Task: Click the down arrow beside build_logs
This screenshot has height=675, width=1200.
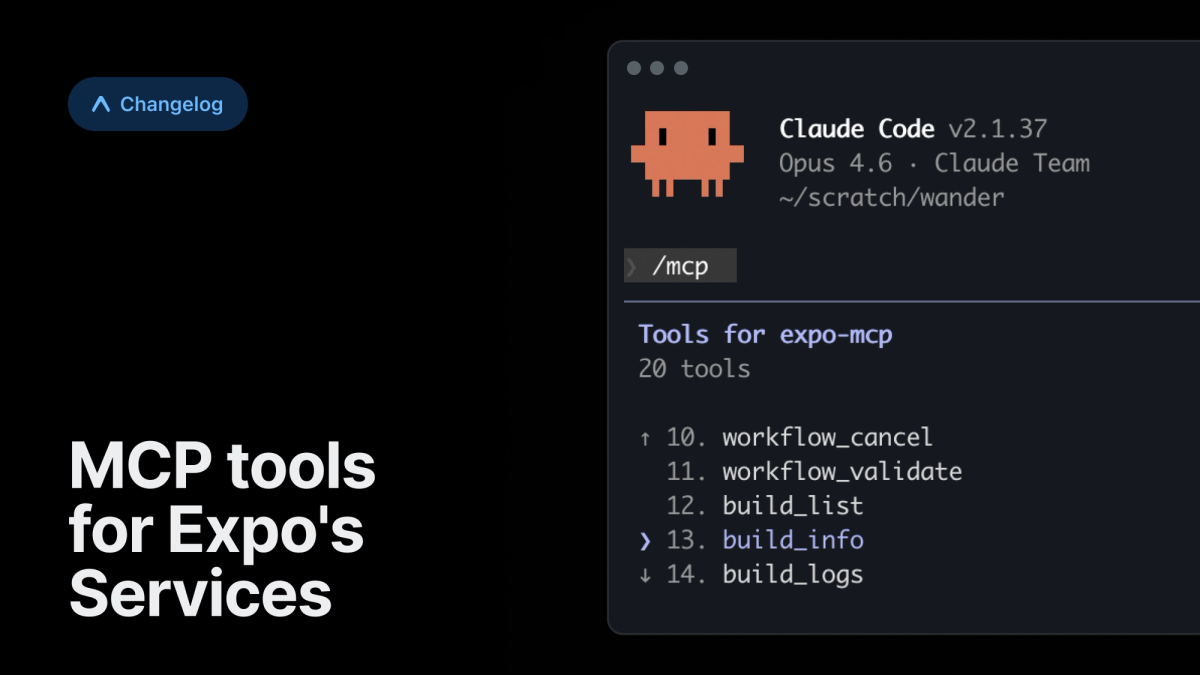Action: point(645,575)
